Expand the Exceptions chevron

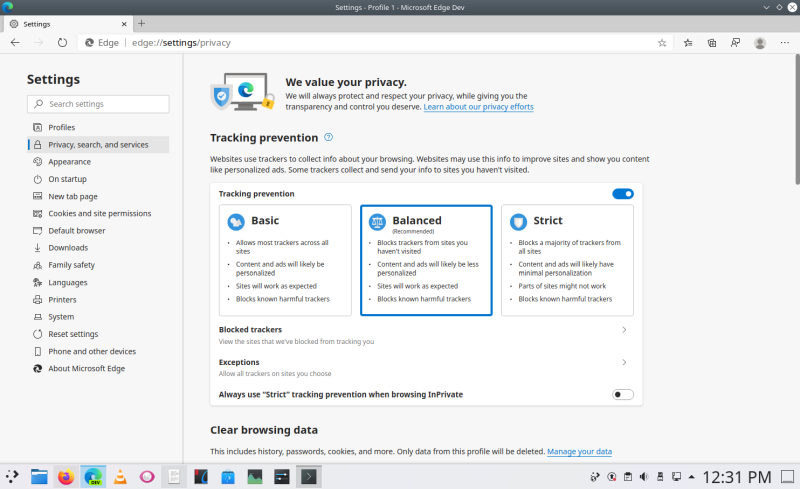624,362
